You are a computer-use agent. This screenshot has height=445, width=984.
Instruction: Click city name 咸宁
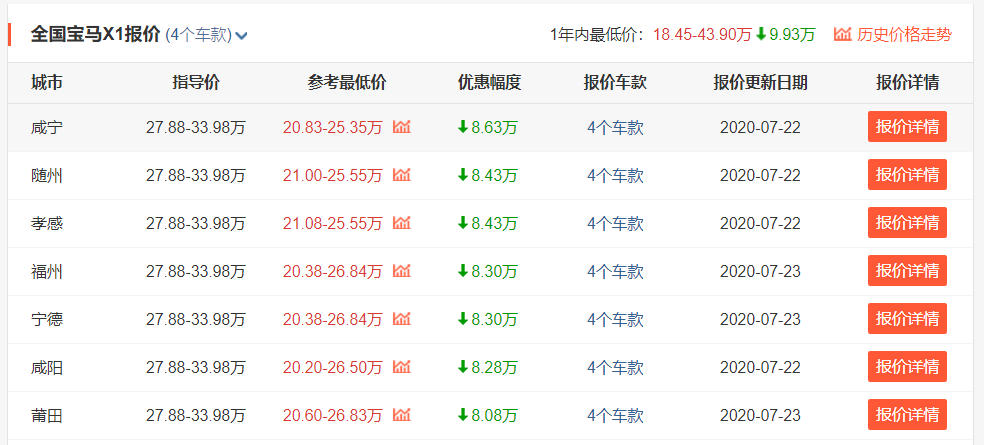tap(46, 127)
